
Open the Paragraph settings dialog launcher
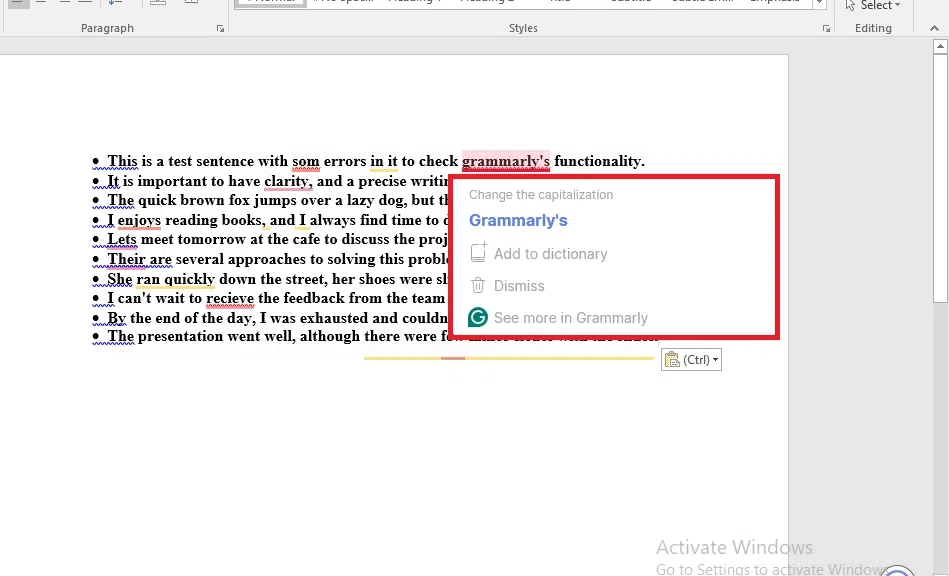(x=220, y=28)
